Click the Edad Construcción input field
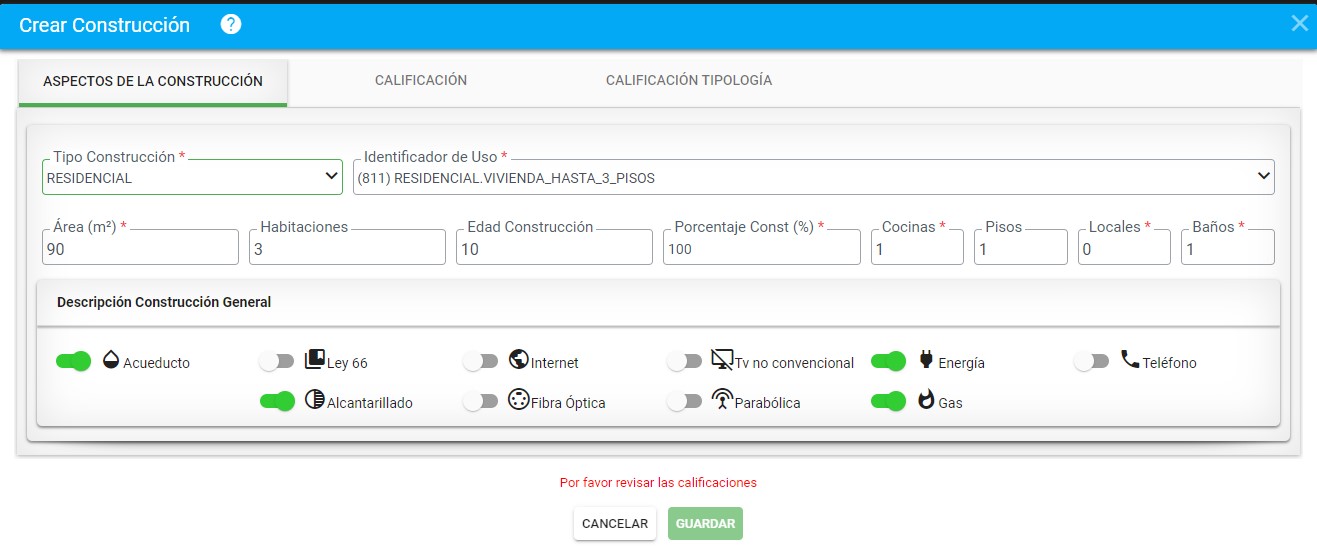 pyautogui.click(x=554, y=247)
